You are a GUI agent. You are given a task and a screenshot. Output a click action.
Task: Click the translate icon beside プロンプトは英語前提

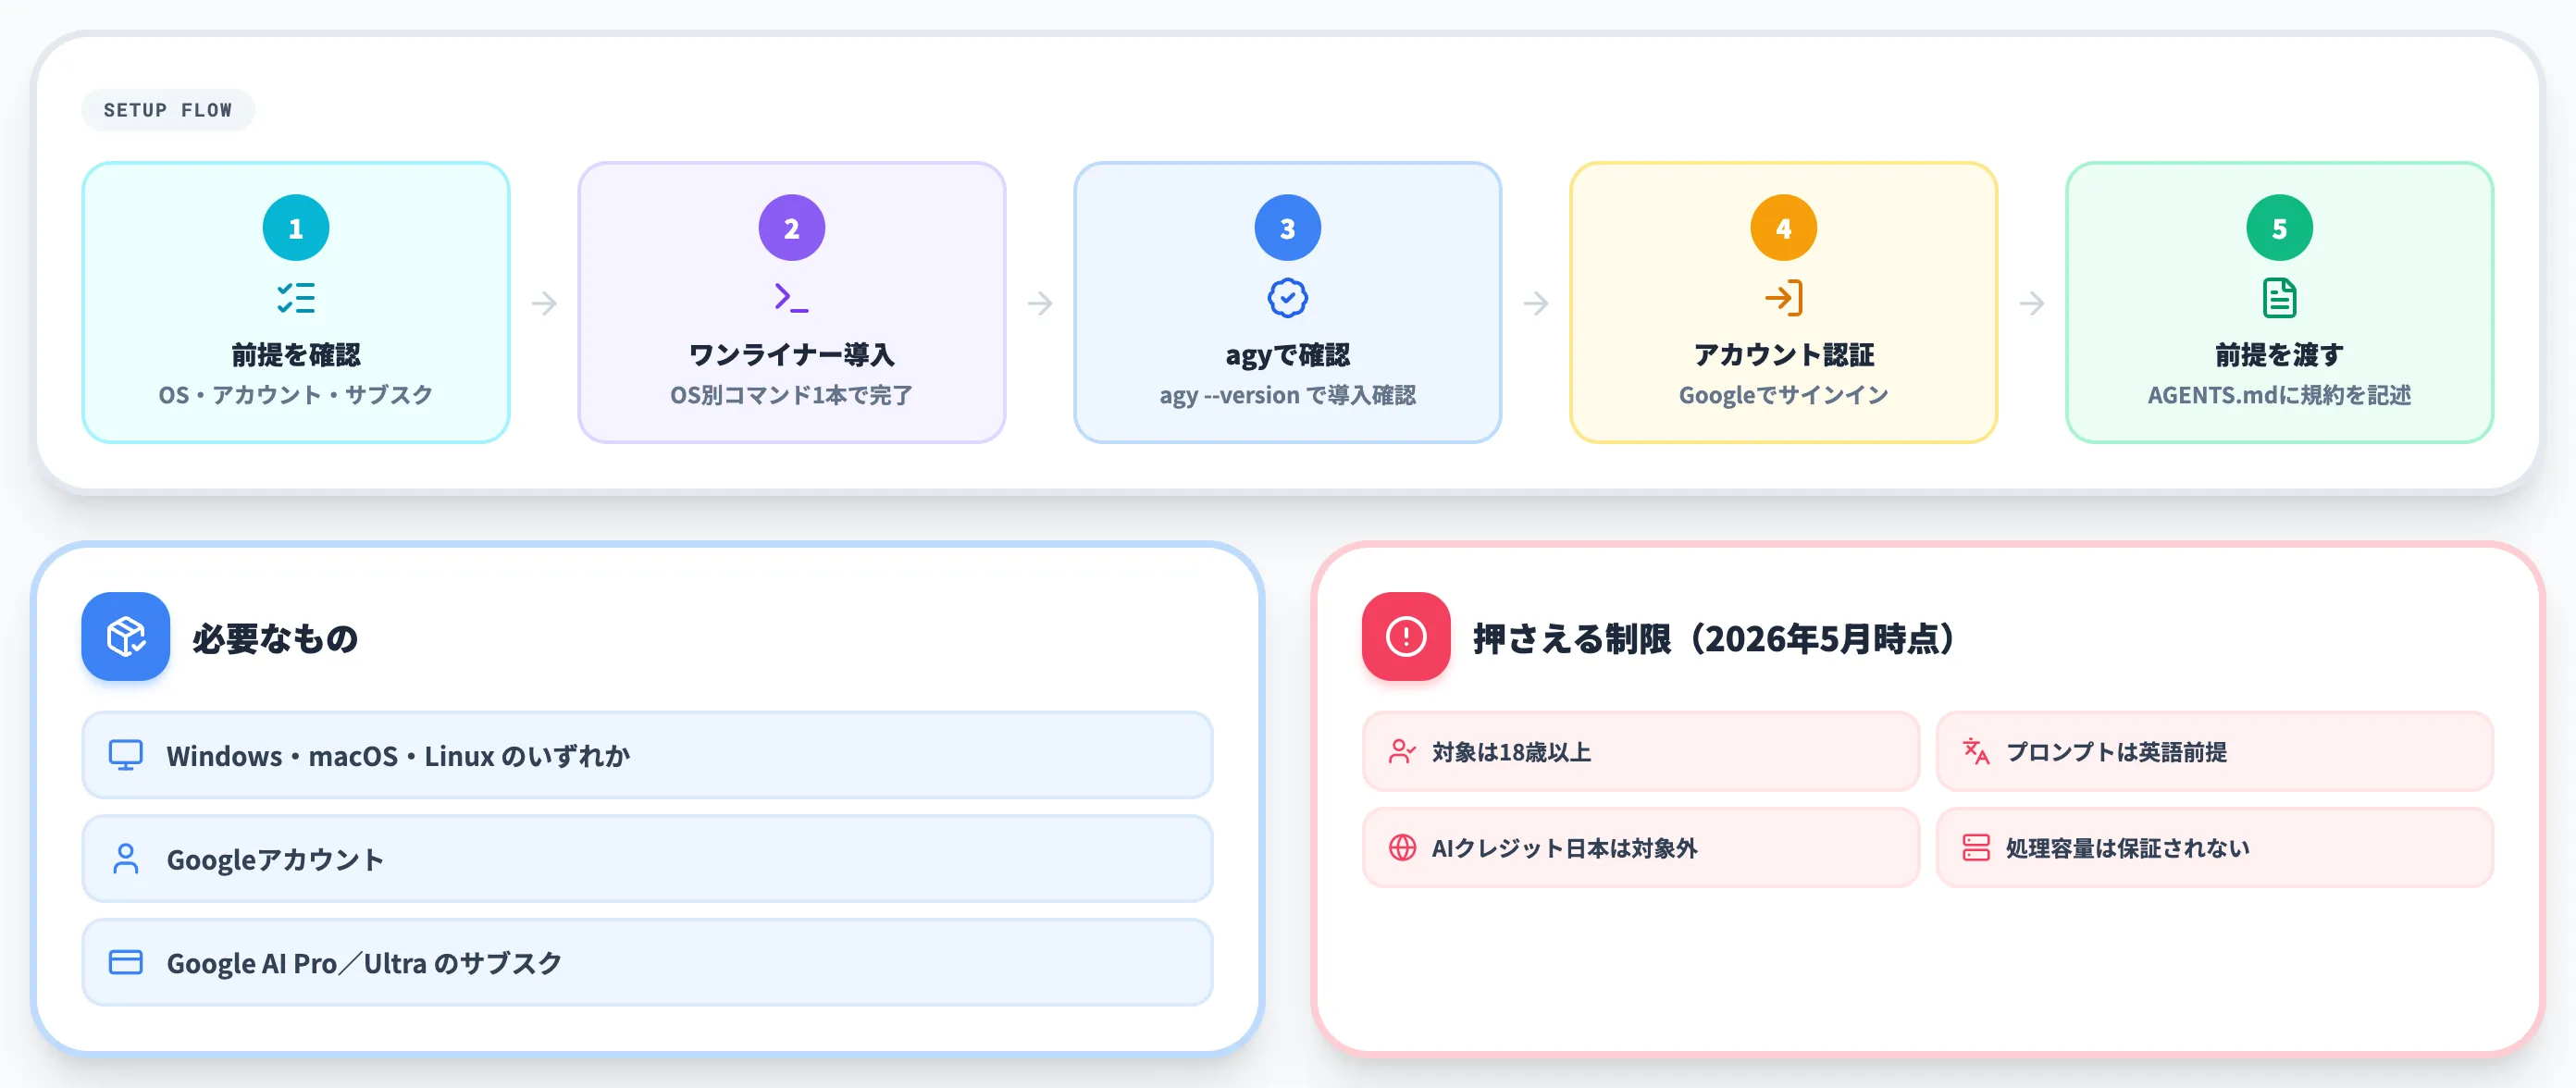point(1976,751)
